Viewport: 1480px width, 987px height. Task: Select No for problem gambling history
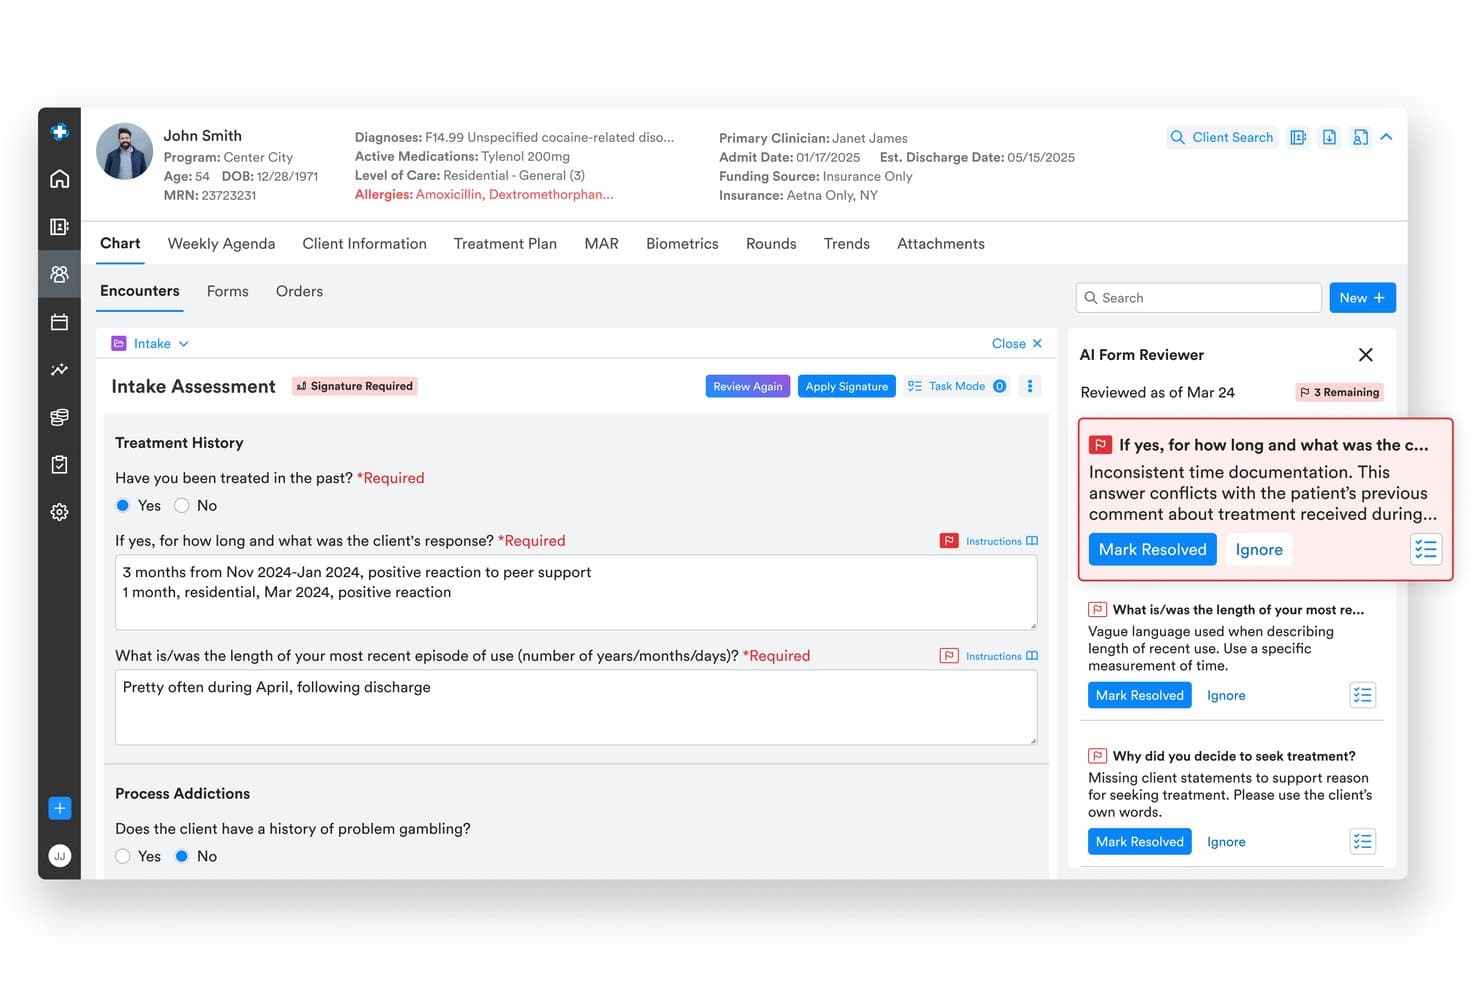click(x=182, y=857)
